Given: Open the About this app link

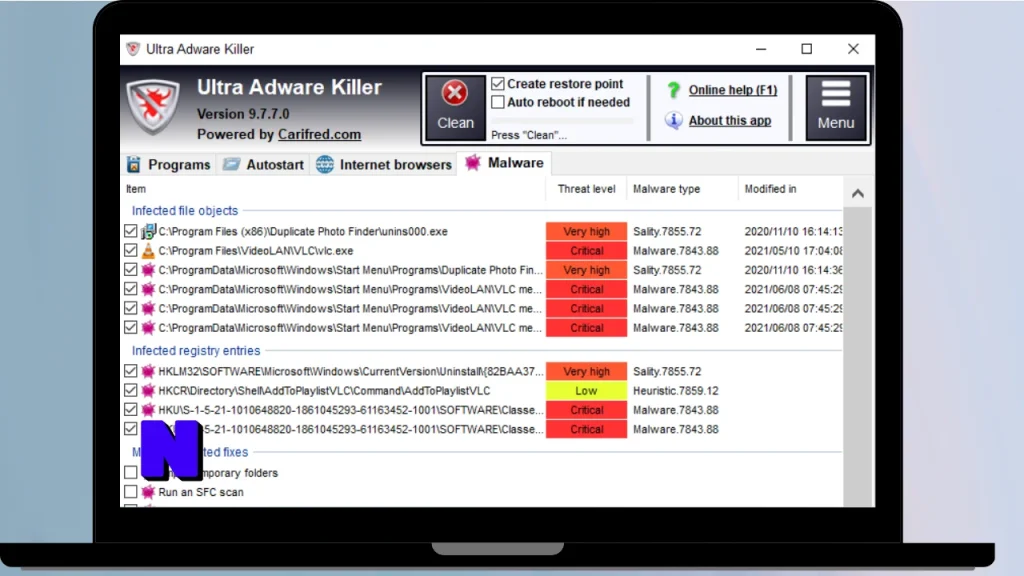Looking at the screenshot, I should (729, 120).
